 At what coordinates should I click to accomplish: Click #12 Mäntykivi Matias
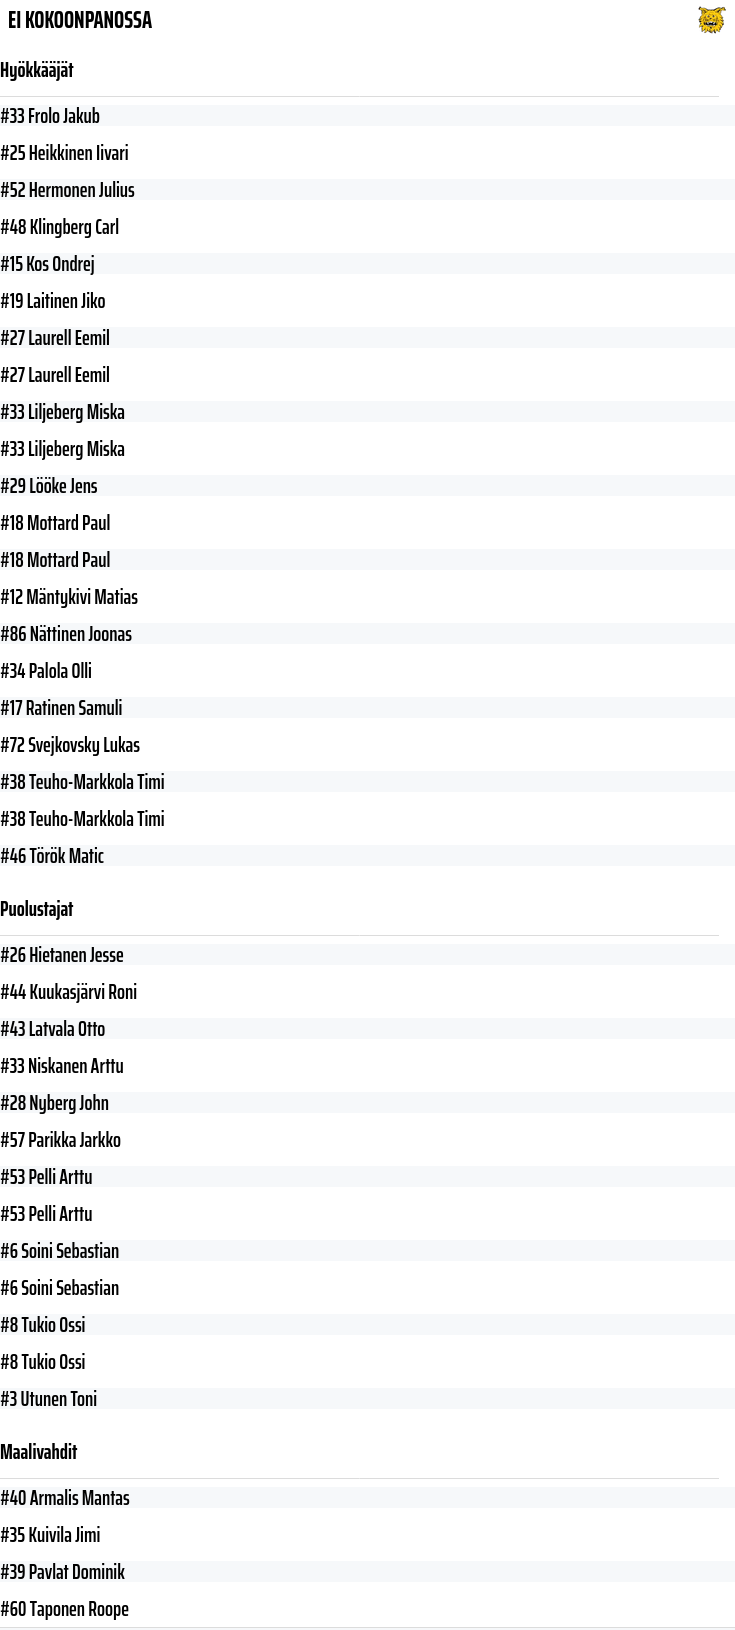[69, 597]
